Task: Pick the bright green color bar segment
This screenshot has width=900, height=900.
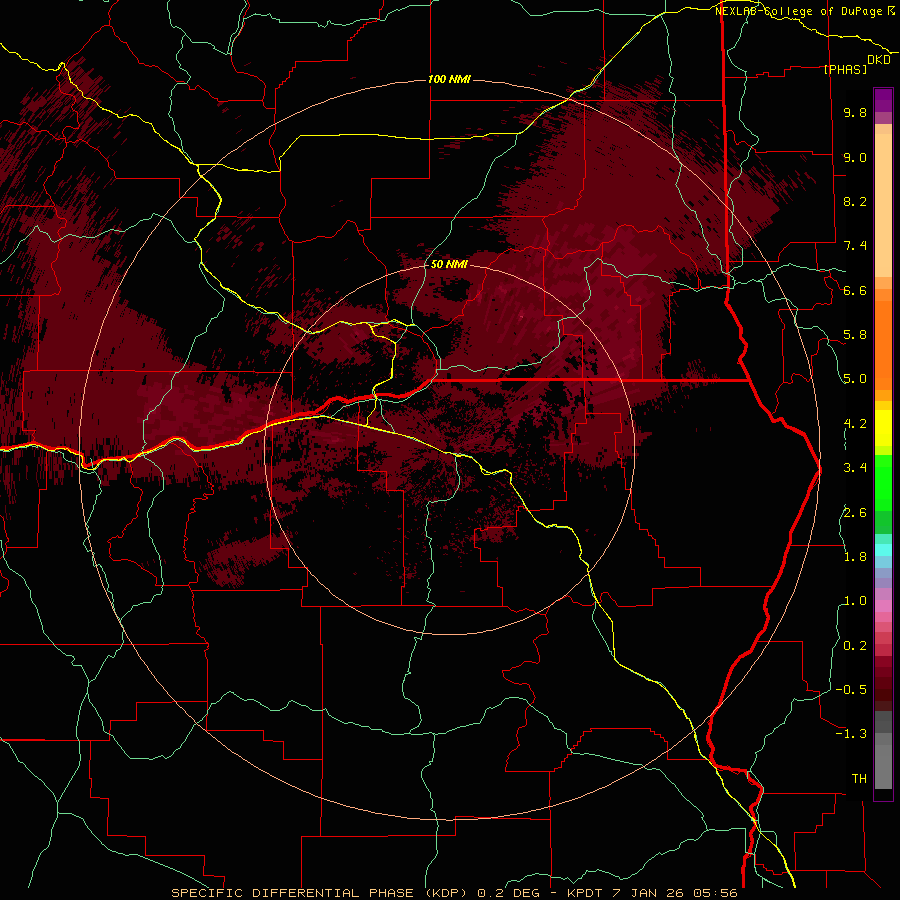Action: coord(883,483)
